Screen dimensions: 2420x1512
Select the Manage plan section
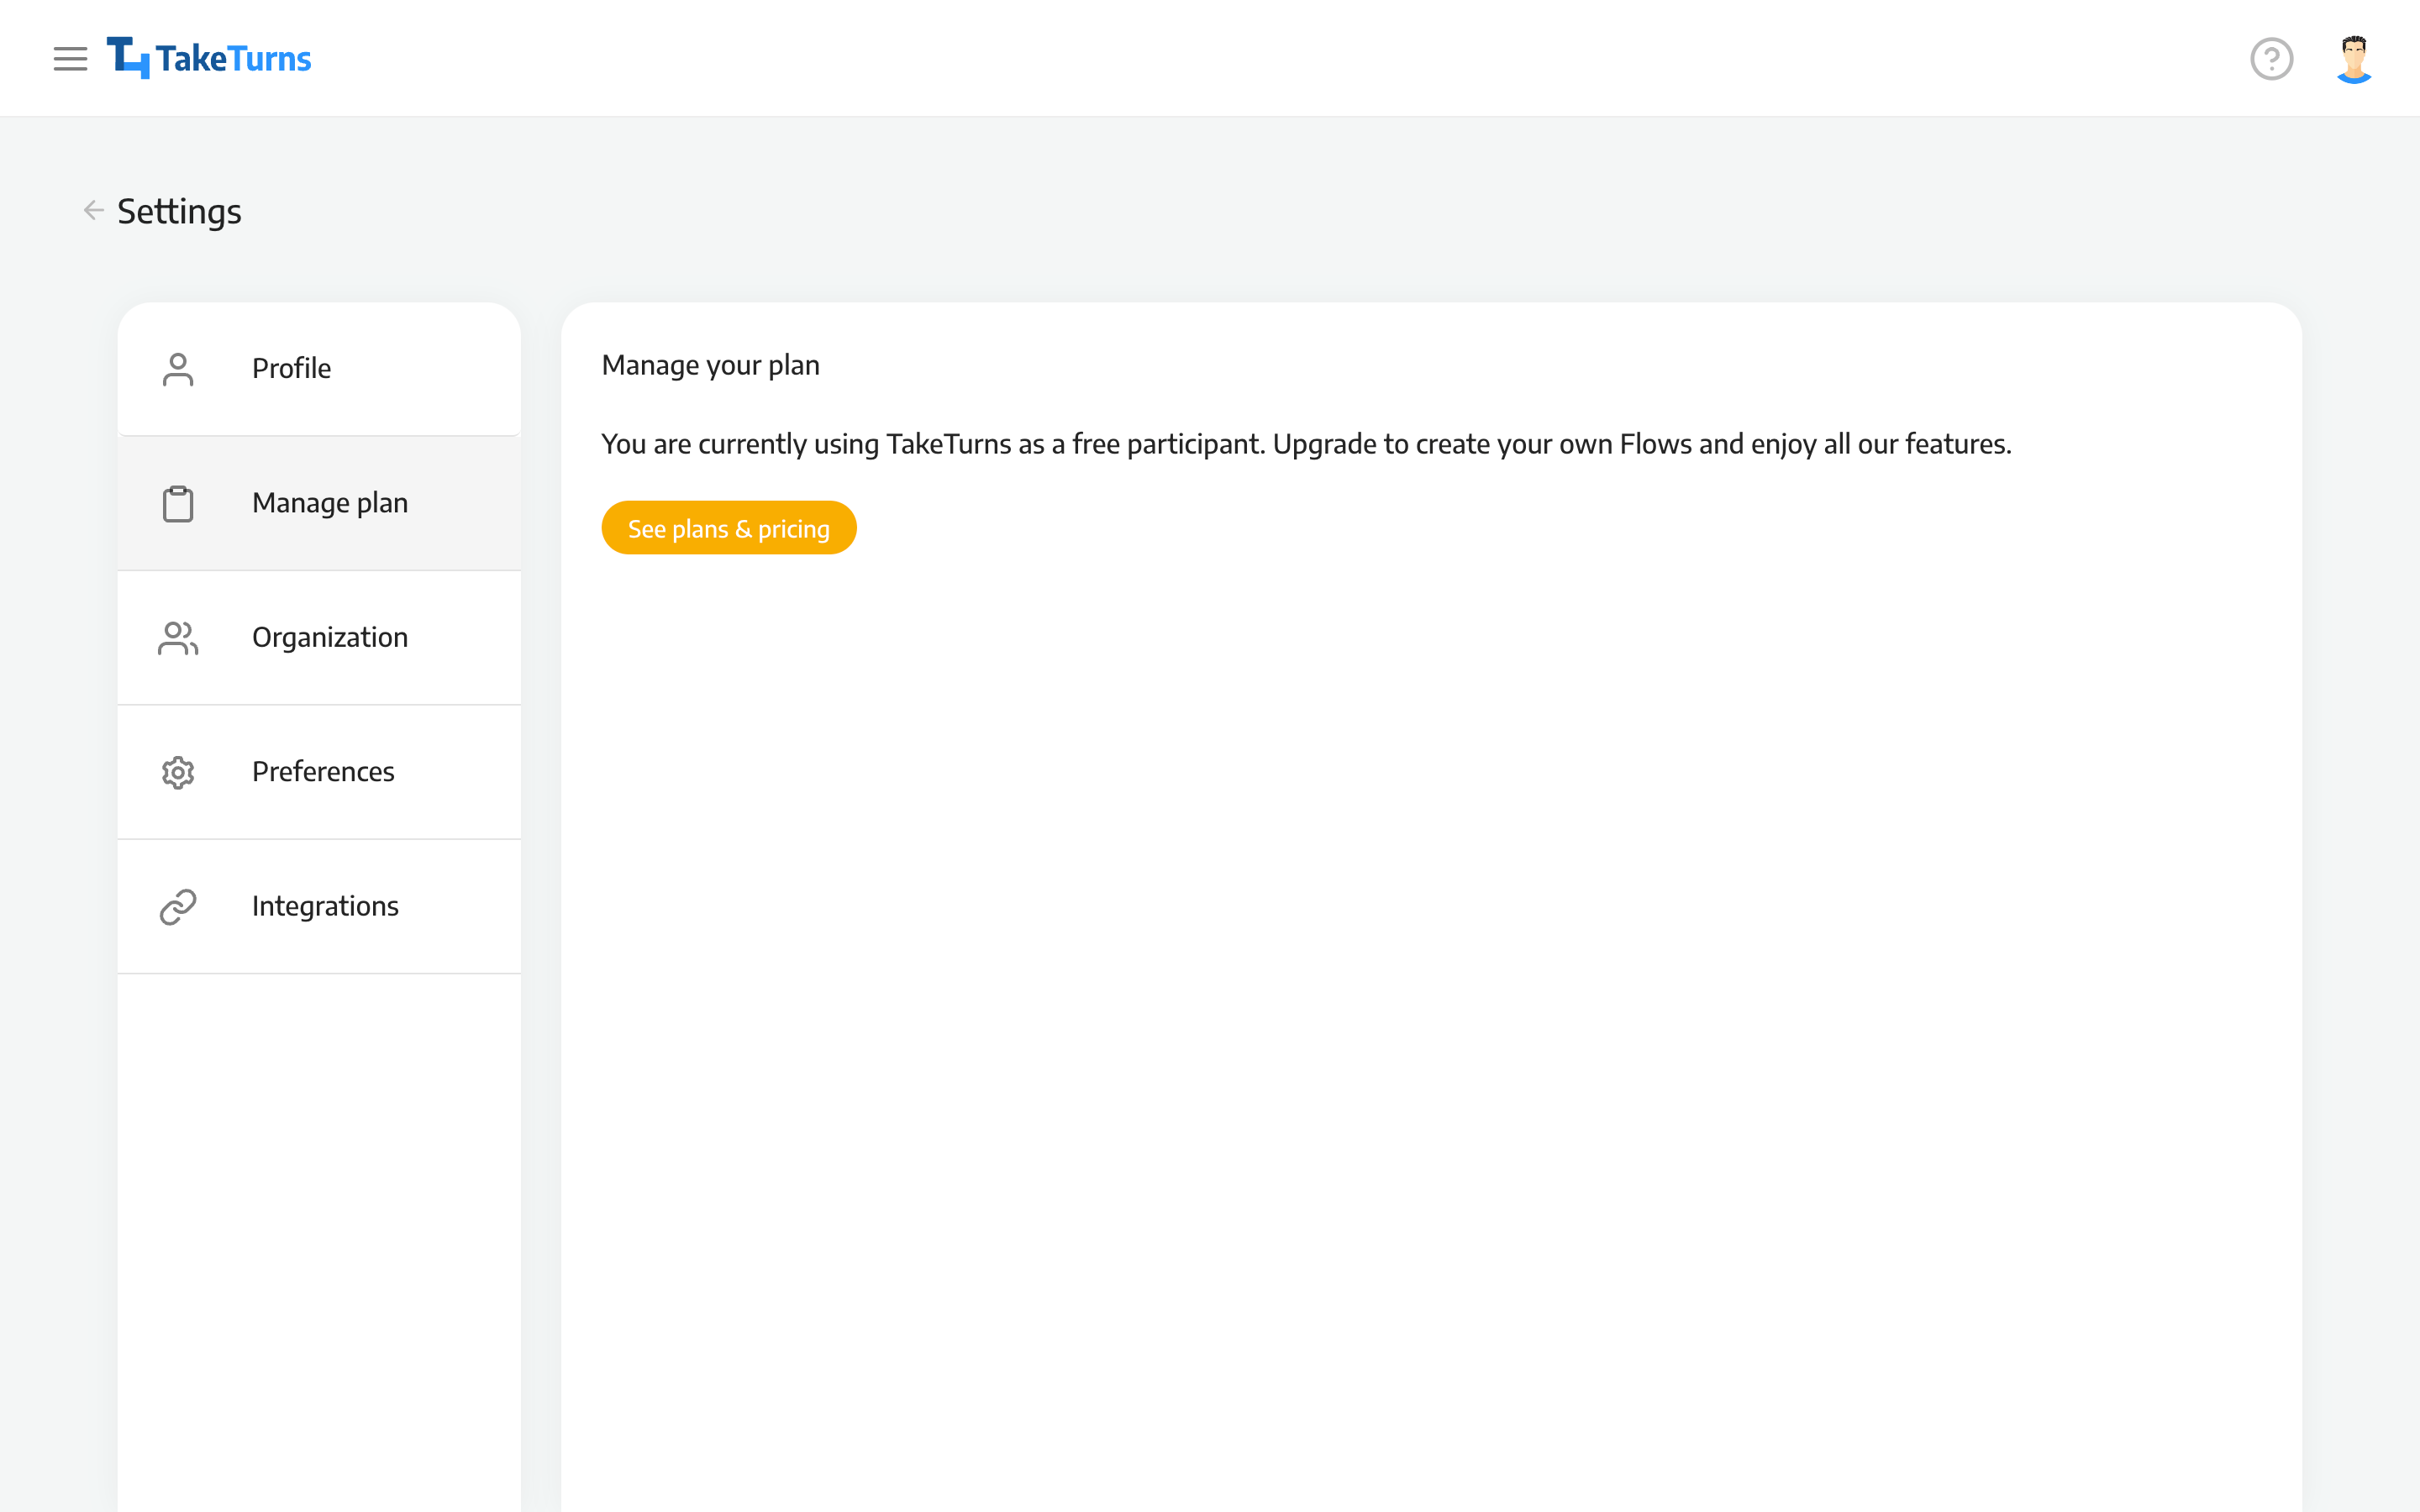click(319, 503)
